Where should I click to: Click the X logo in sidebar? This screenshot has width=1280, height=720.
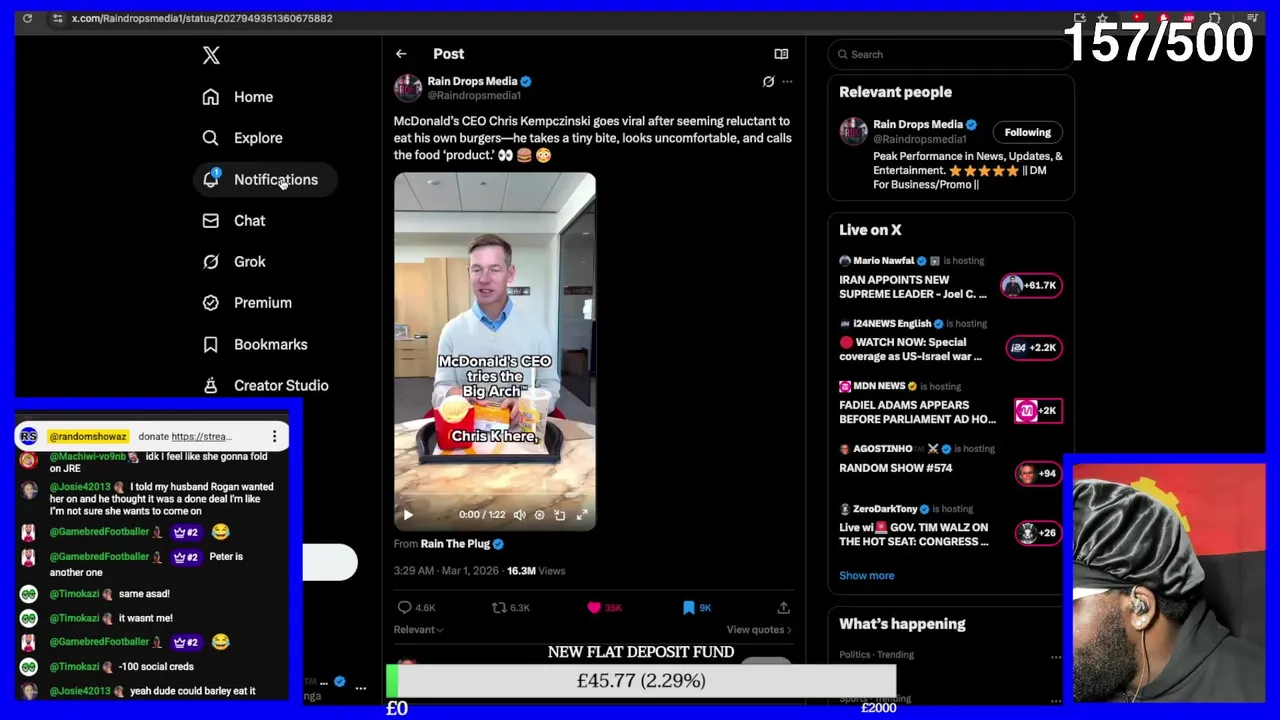211,55
